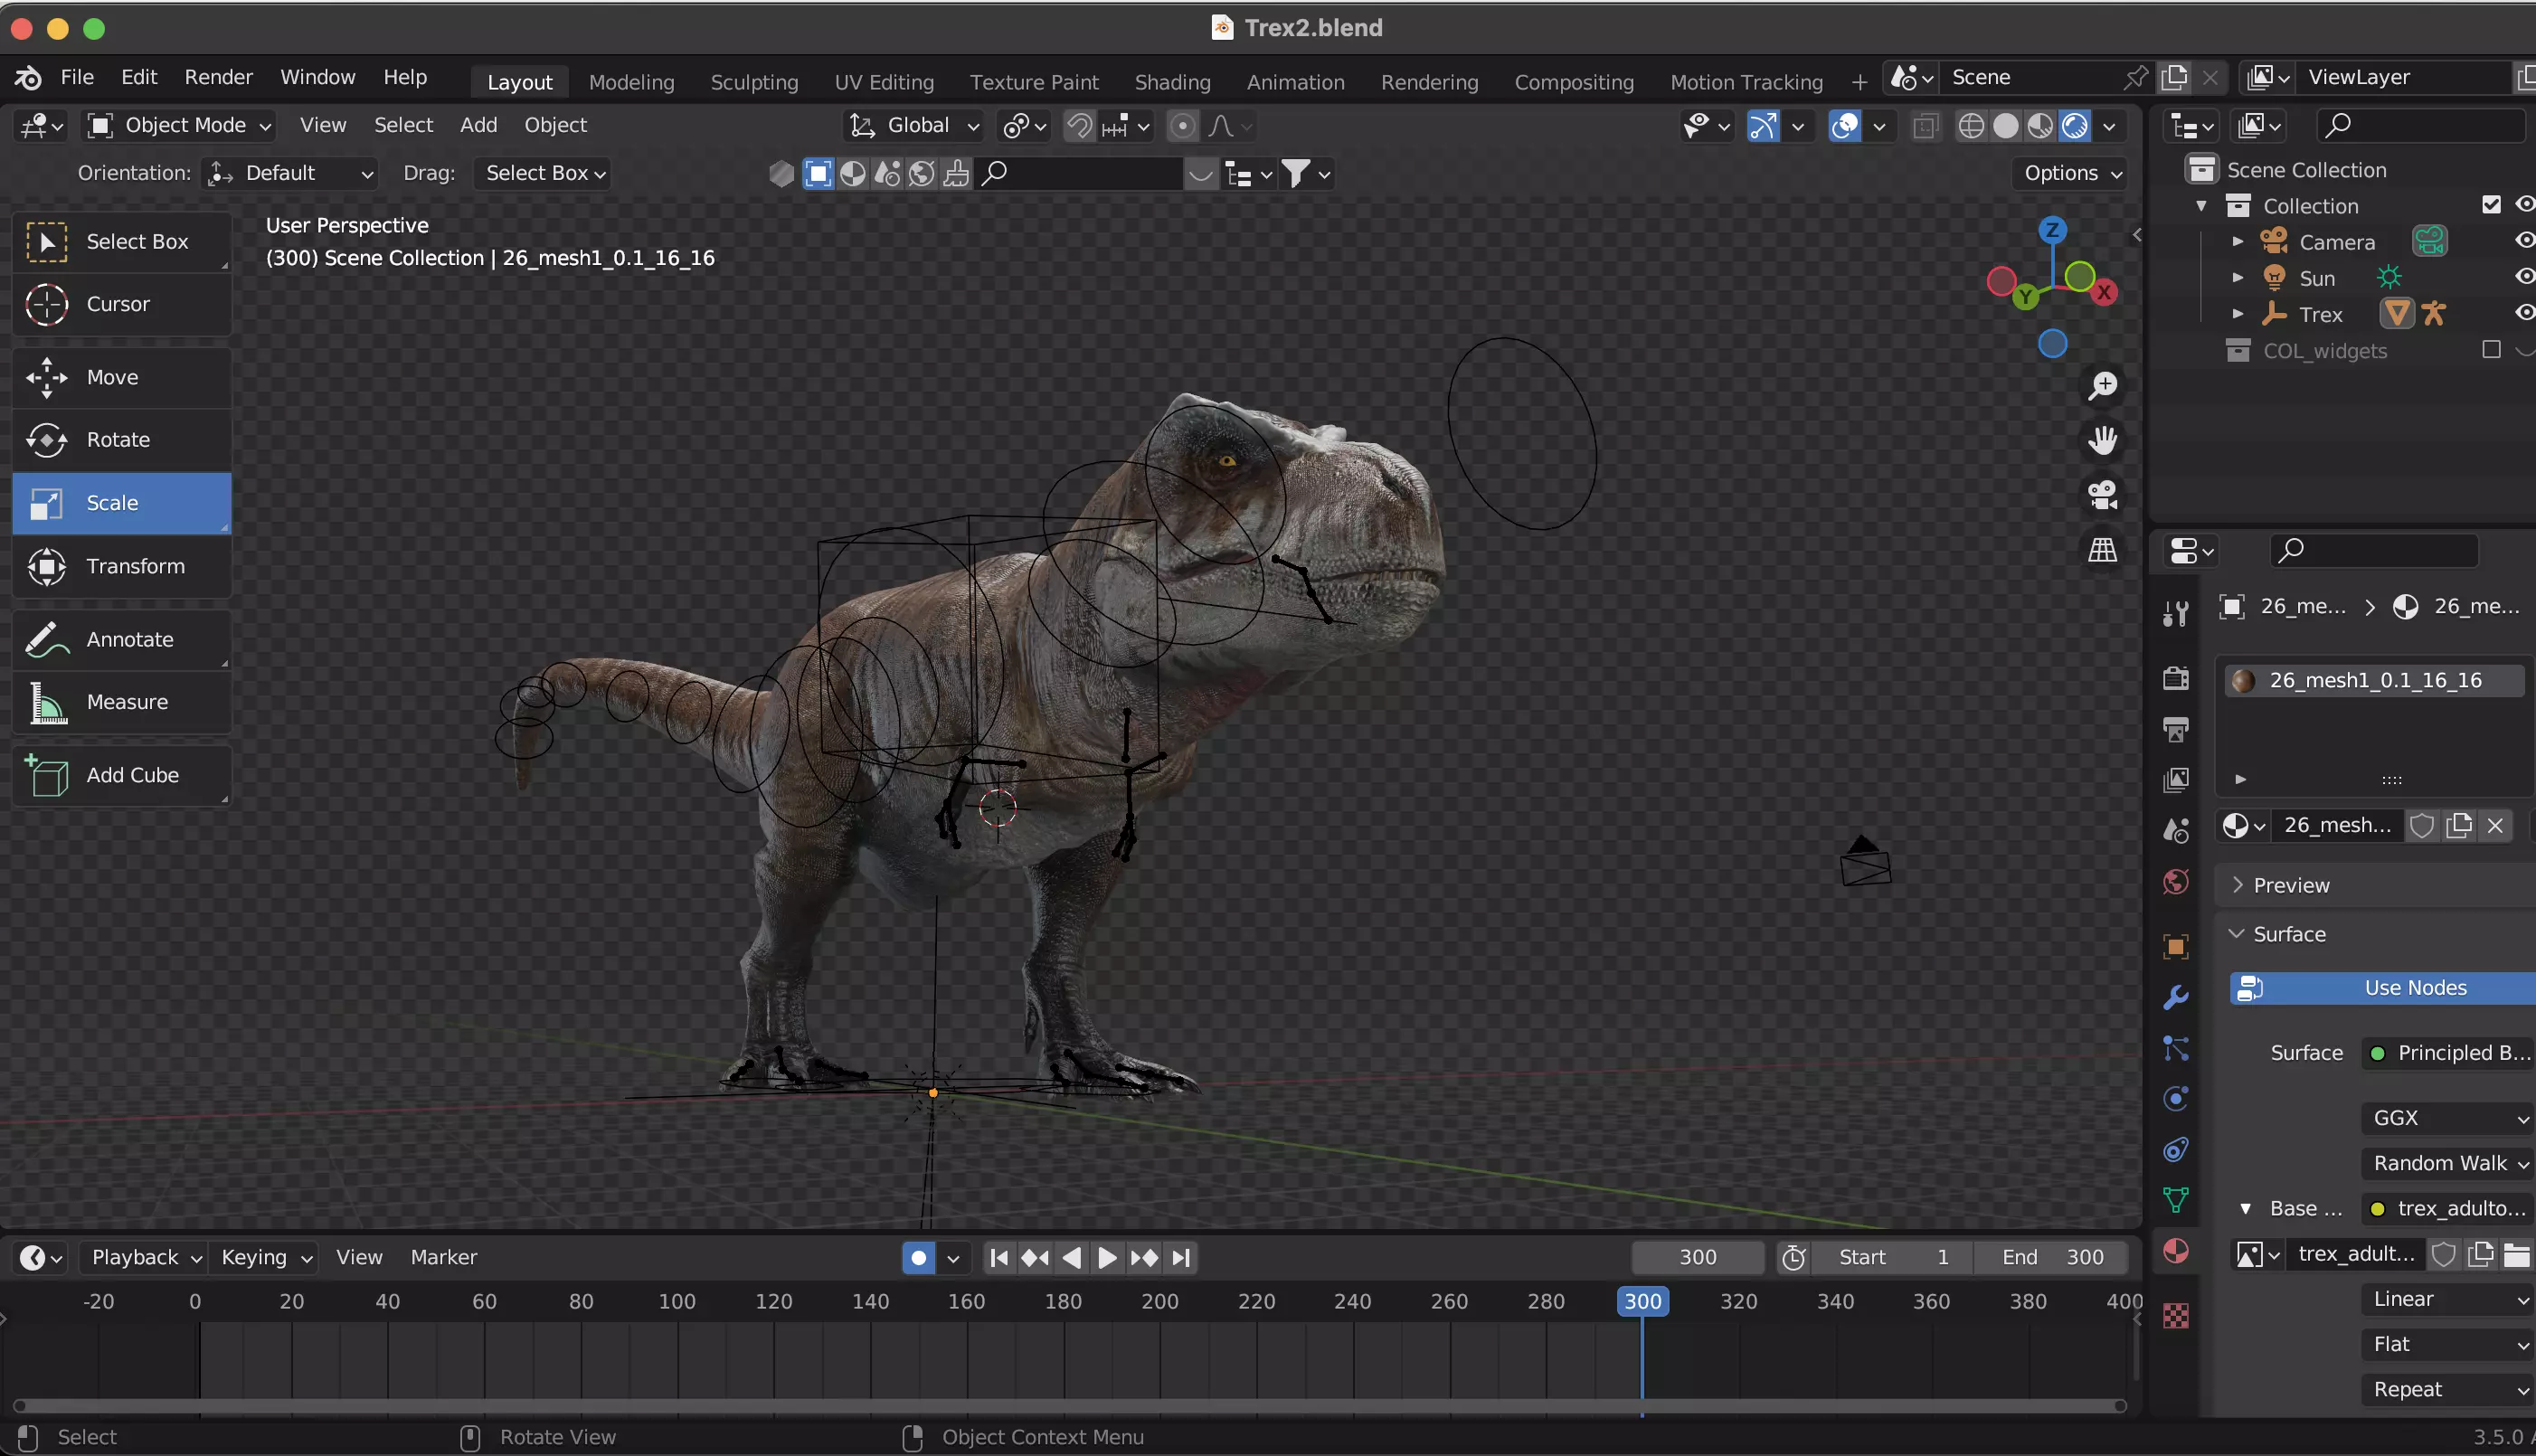Open the Texture properties tab
This screenshot has height=1456, width=2536.
point(2175,1316)
